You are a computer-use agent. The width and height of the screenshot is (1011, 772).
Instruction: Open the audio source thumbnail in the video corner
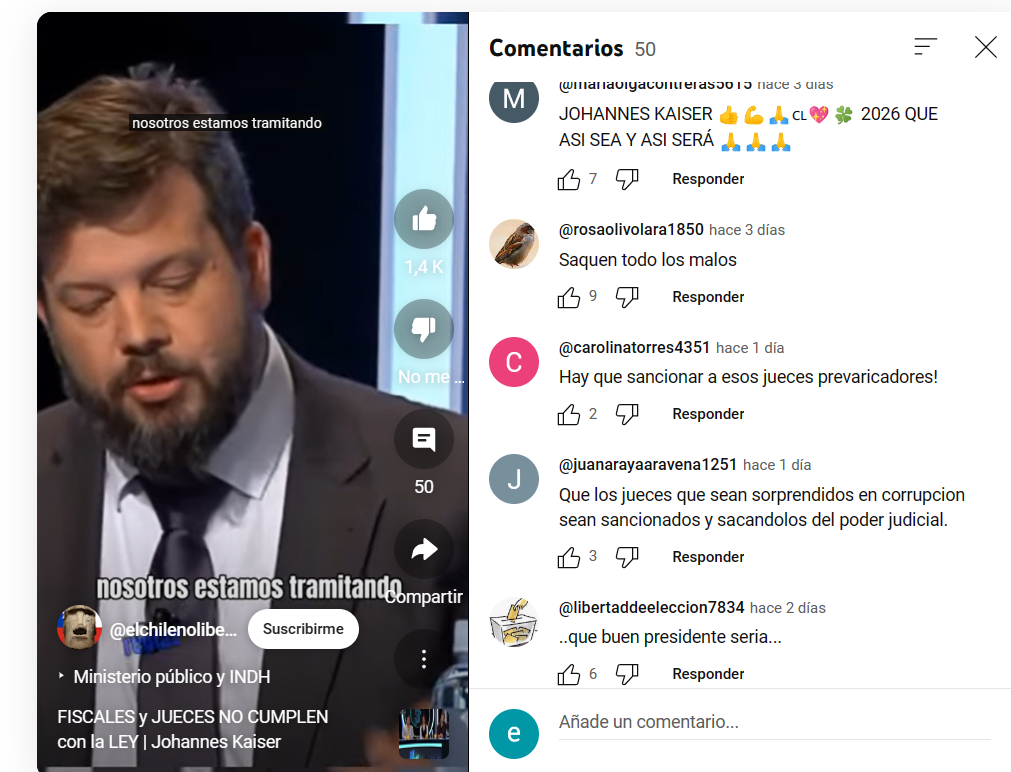click(x=424, y=733)
